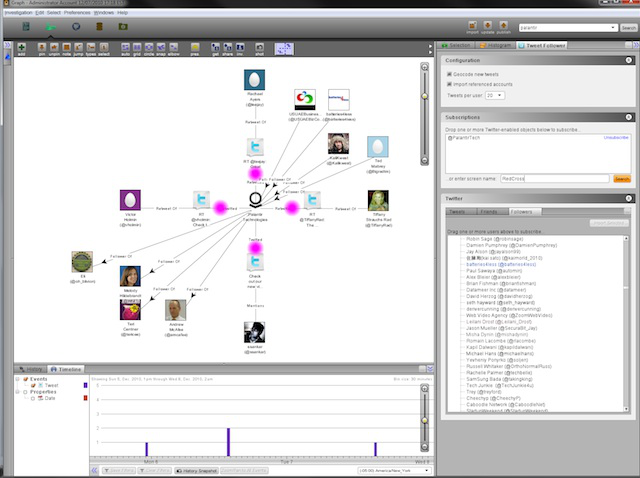Click the orange Search button for screen name

click(x=622, y=179)
